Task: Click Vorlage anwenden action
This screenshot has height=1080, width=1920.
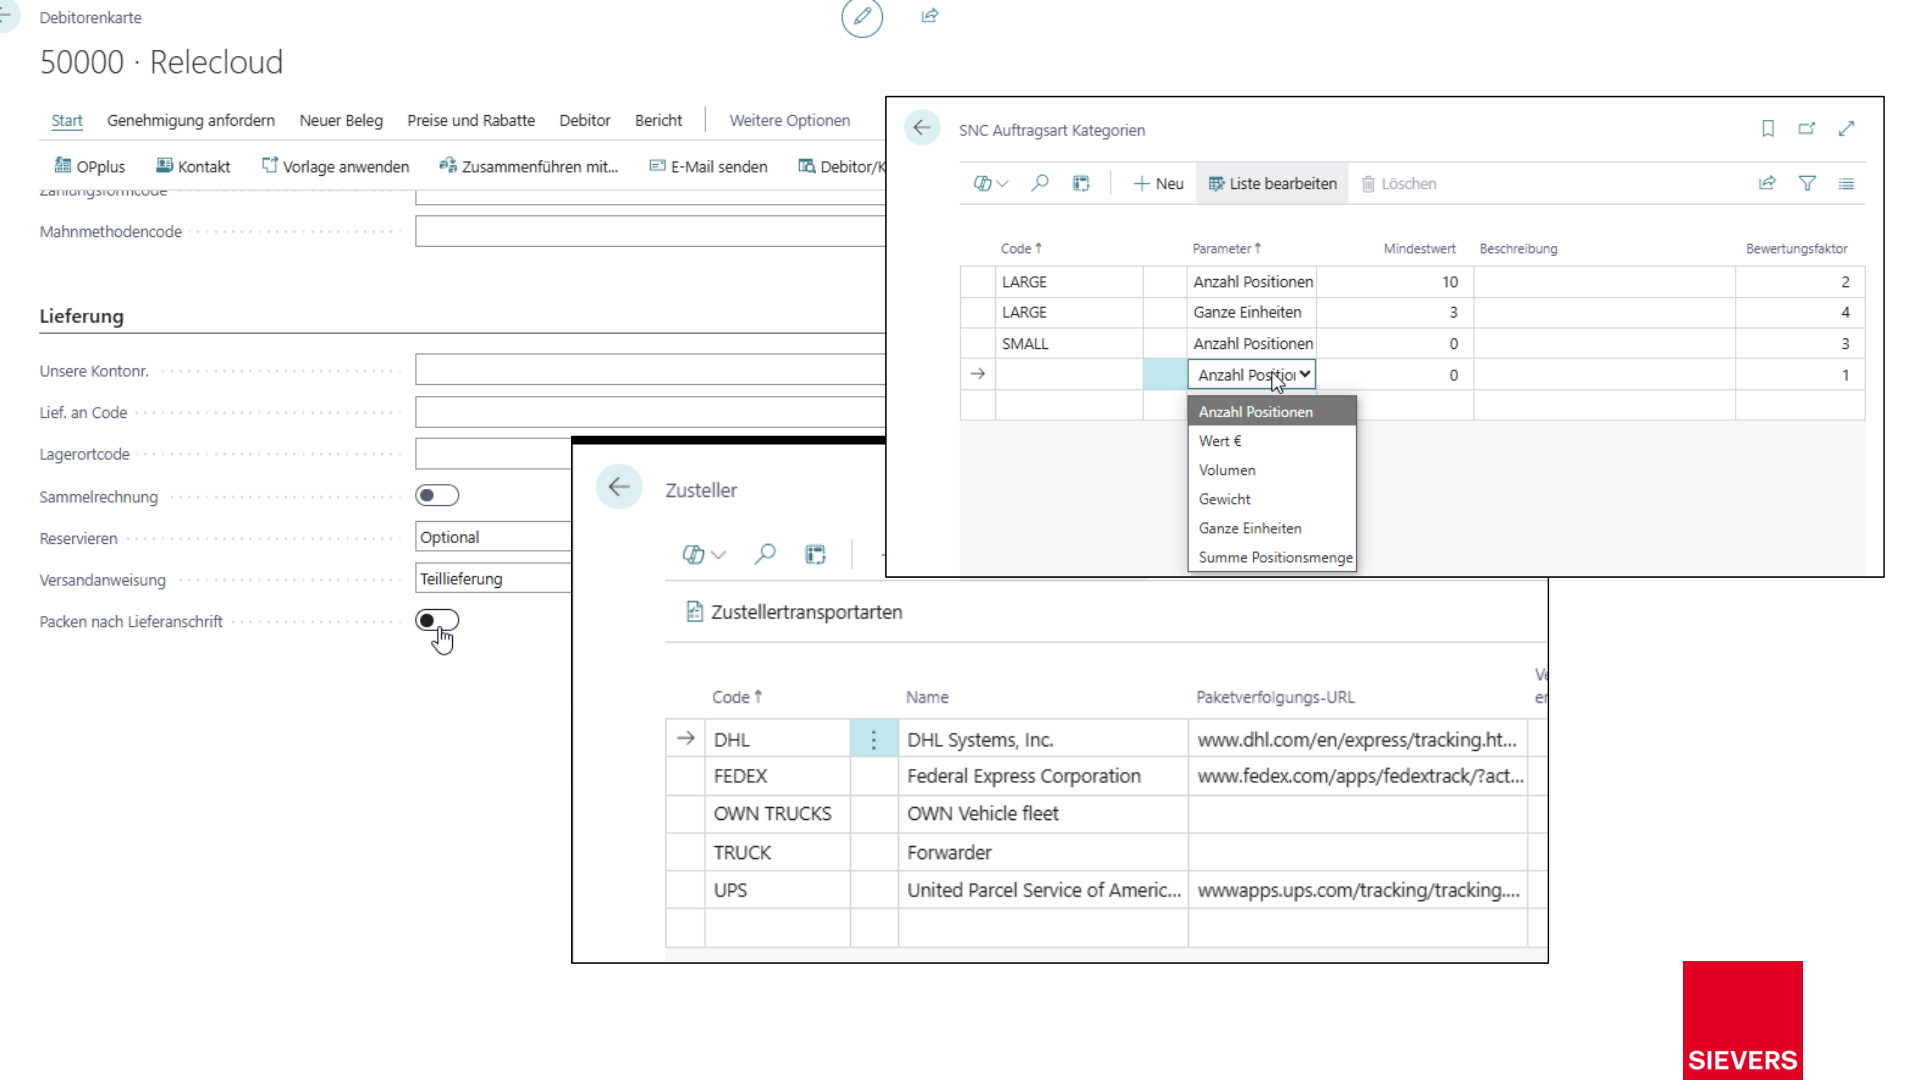Action: pyautogui.click(x=335, y=166)
